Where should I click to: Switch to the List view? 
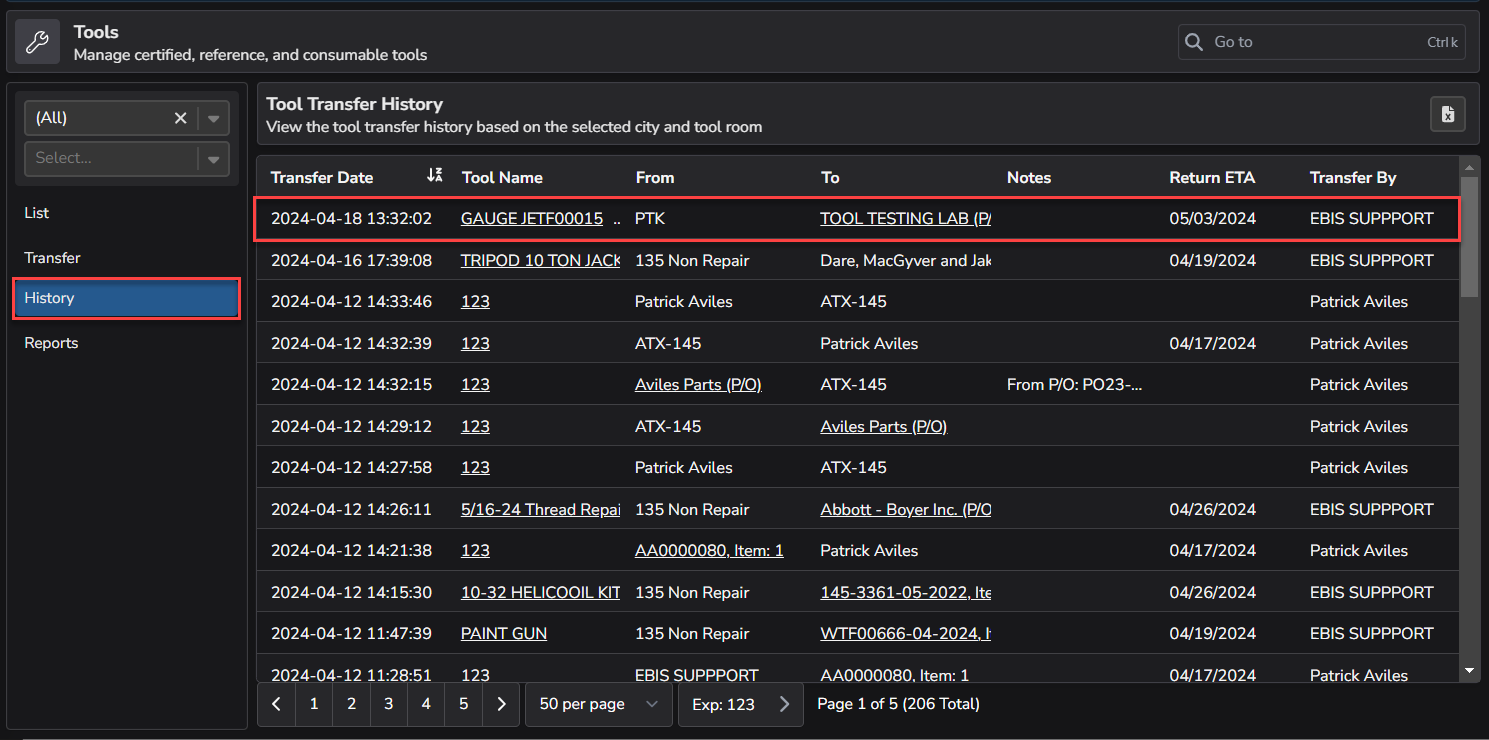pyautogui.click(x=37, y=213)
